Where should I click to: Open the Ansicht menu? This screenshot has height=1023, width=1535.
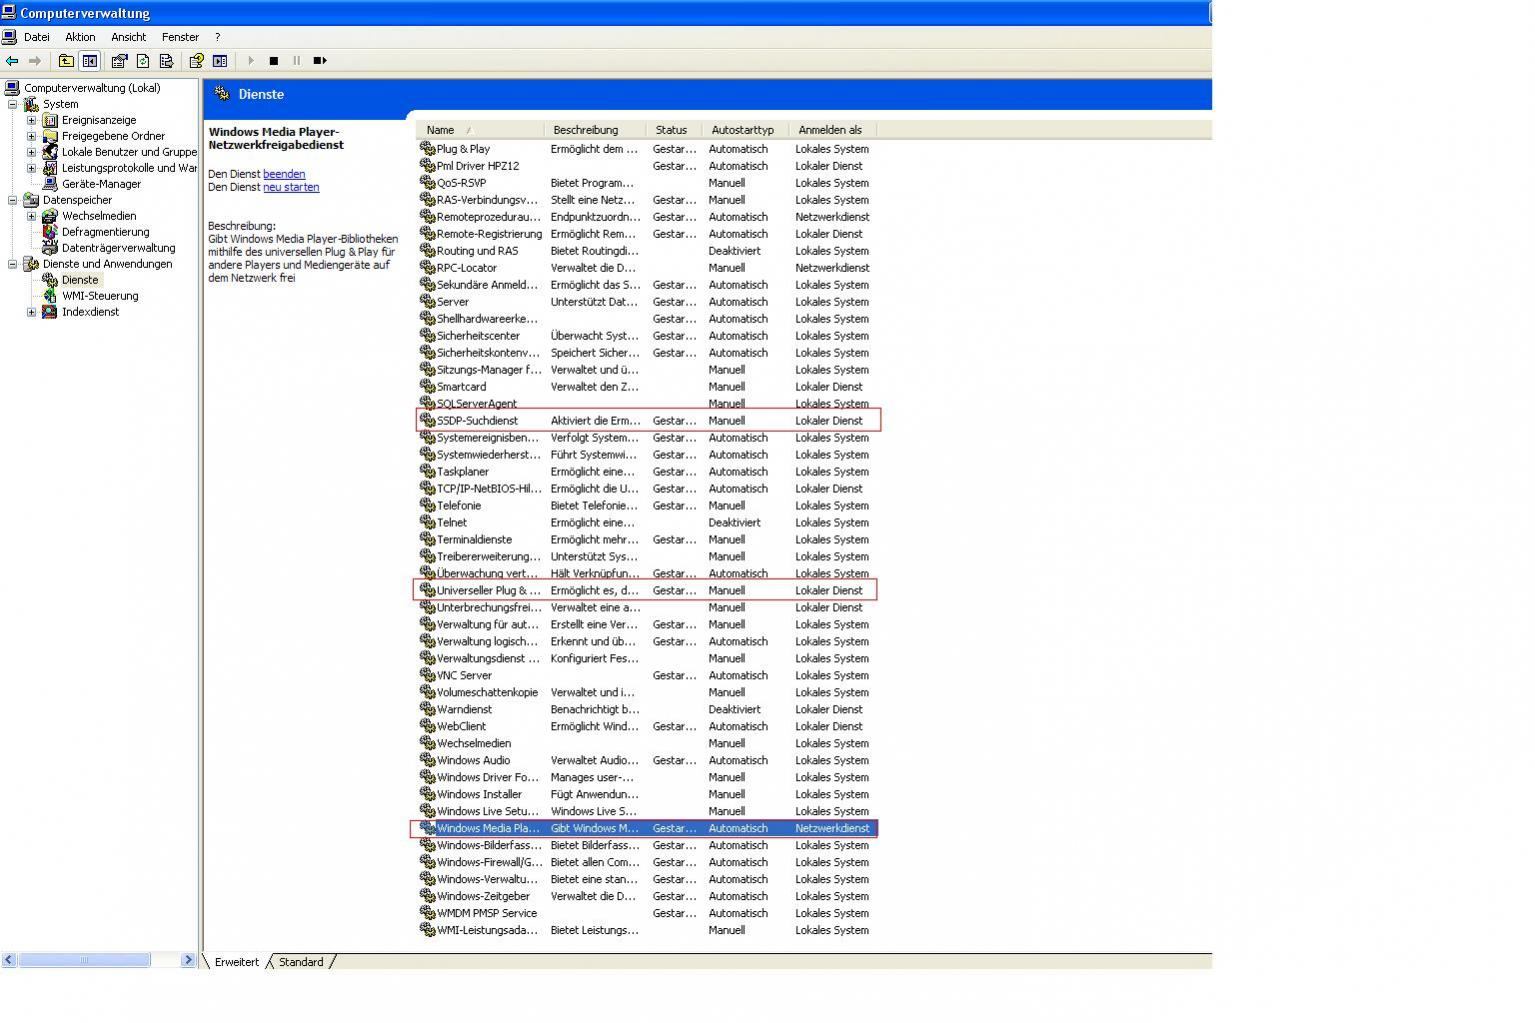click(x=128, y=37)
